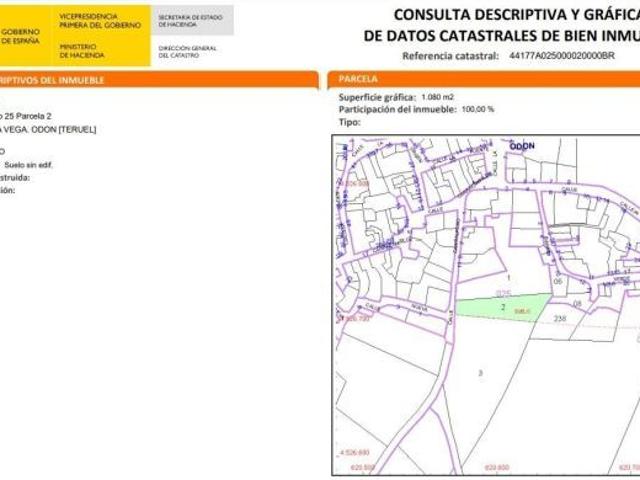Click the 'VEGA. ODON [TERUEL]' address line

tap(49, 130)
